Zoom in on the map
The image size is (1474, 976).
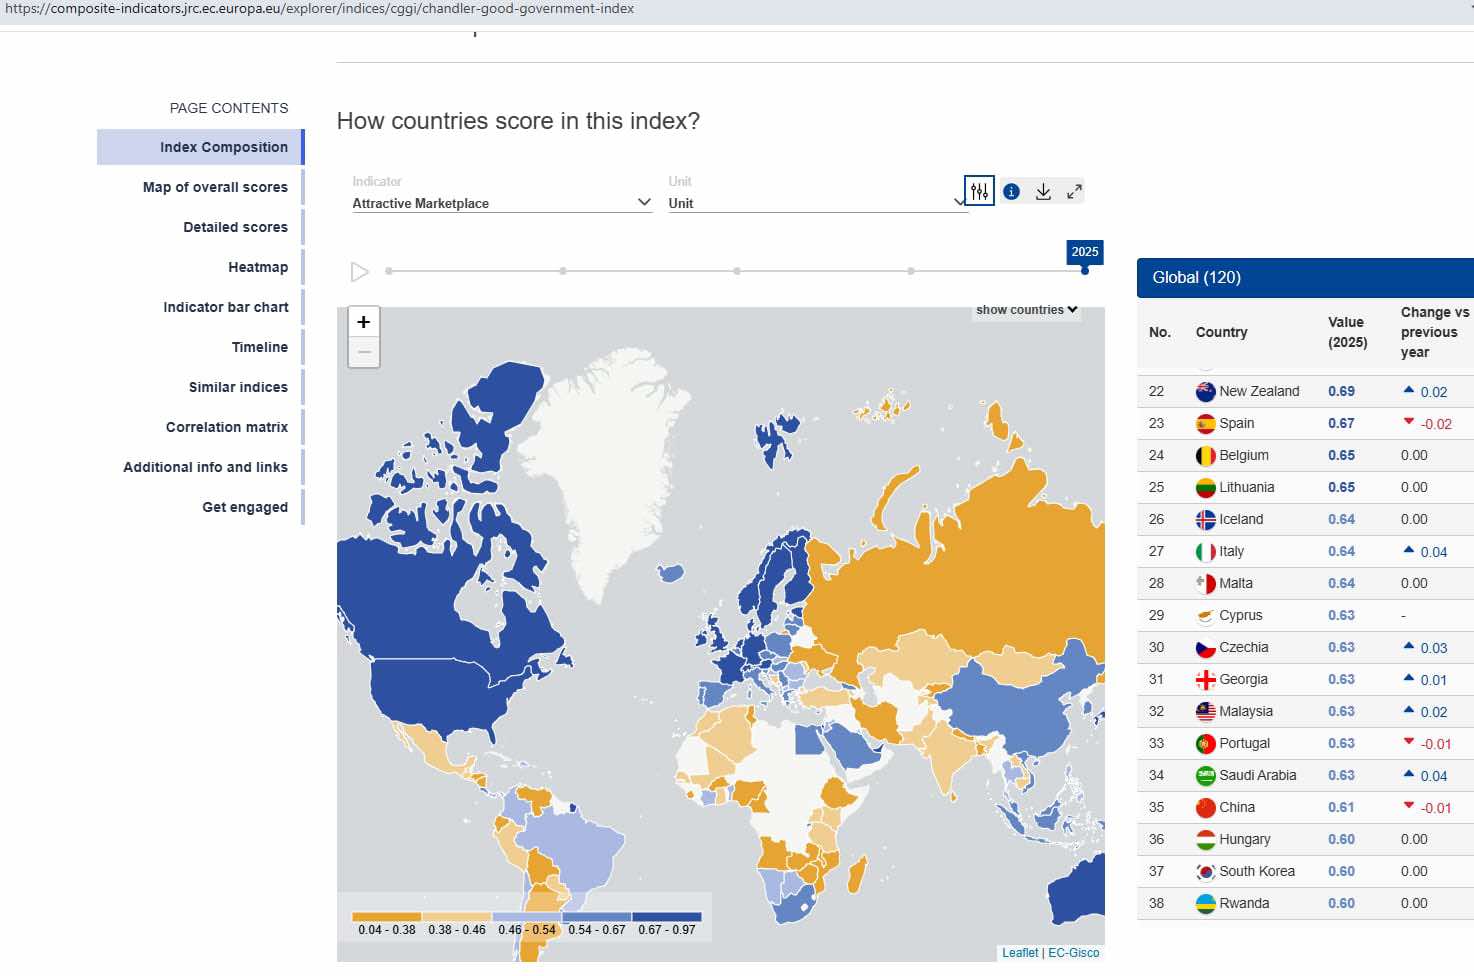pos(364,322)
